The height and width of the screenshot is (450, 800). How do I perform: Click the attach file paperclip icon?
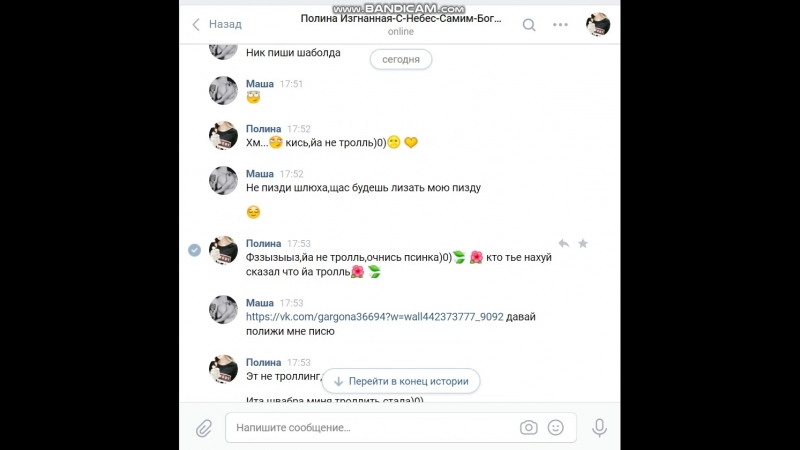(204, 428)
